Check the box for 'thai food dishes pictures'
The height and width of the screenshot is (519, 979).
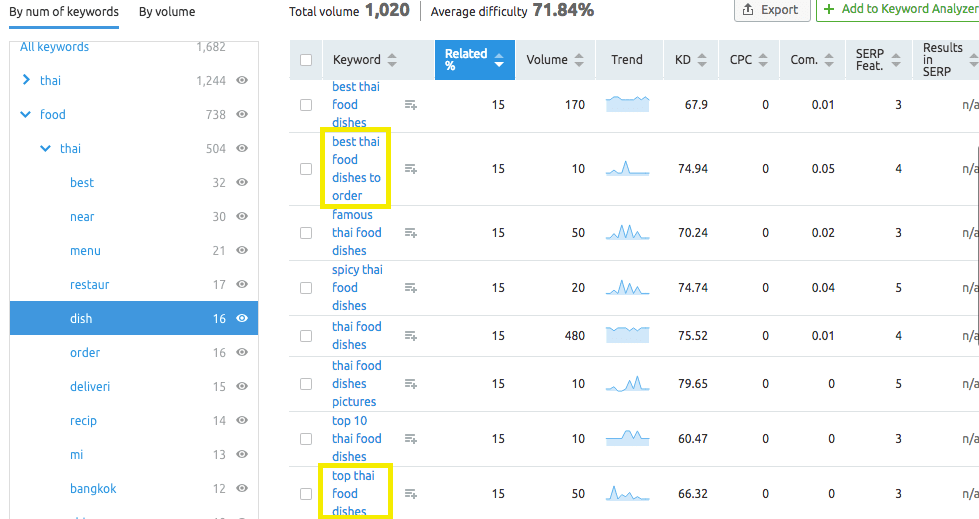tap(306, 384)
